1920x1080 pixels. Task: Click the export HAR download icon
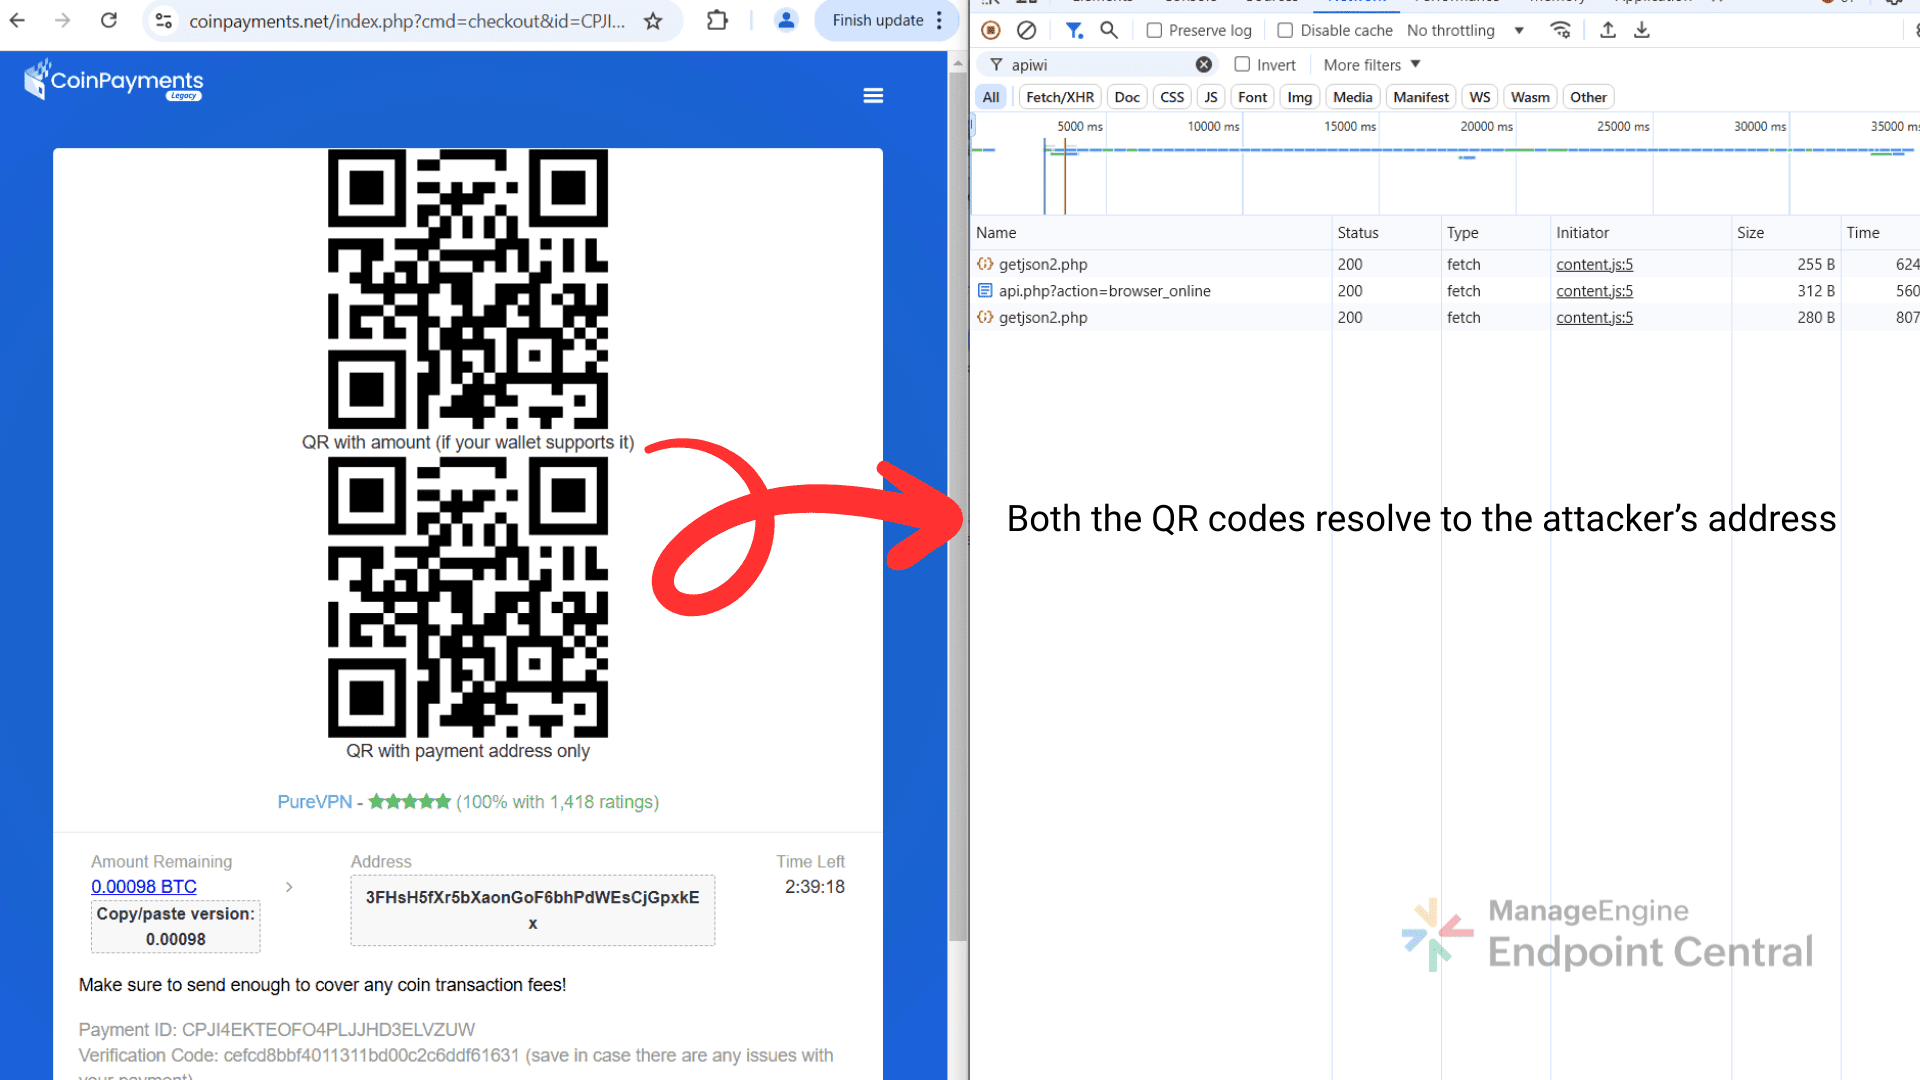coord(1642,30)
